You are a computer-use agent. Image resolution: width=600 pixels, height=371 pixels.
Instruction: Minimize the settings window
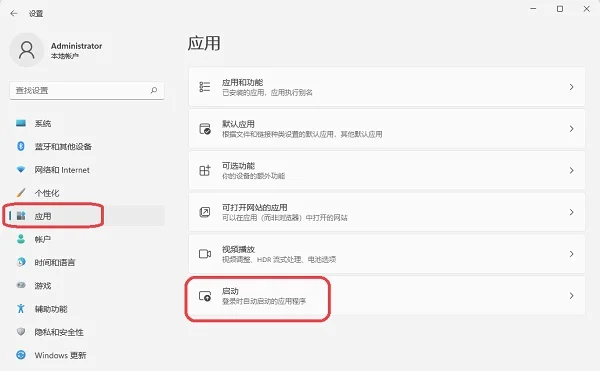click(533, 9)
